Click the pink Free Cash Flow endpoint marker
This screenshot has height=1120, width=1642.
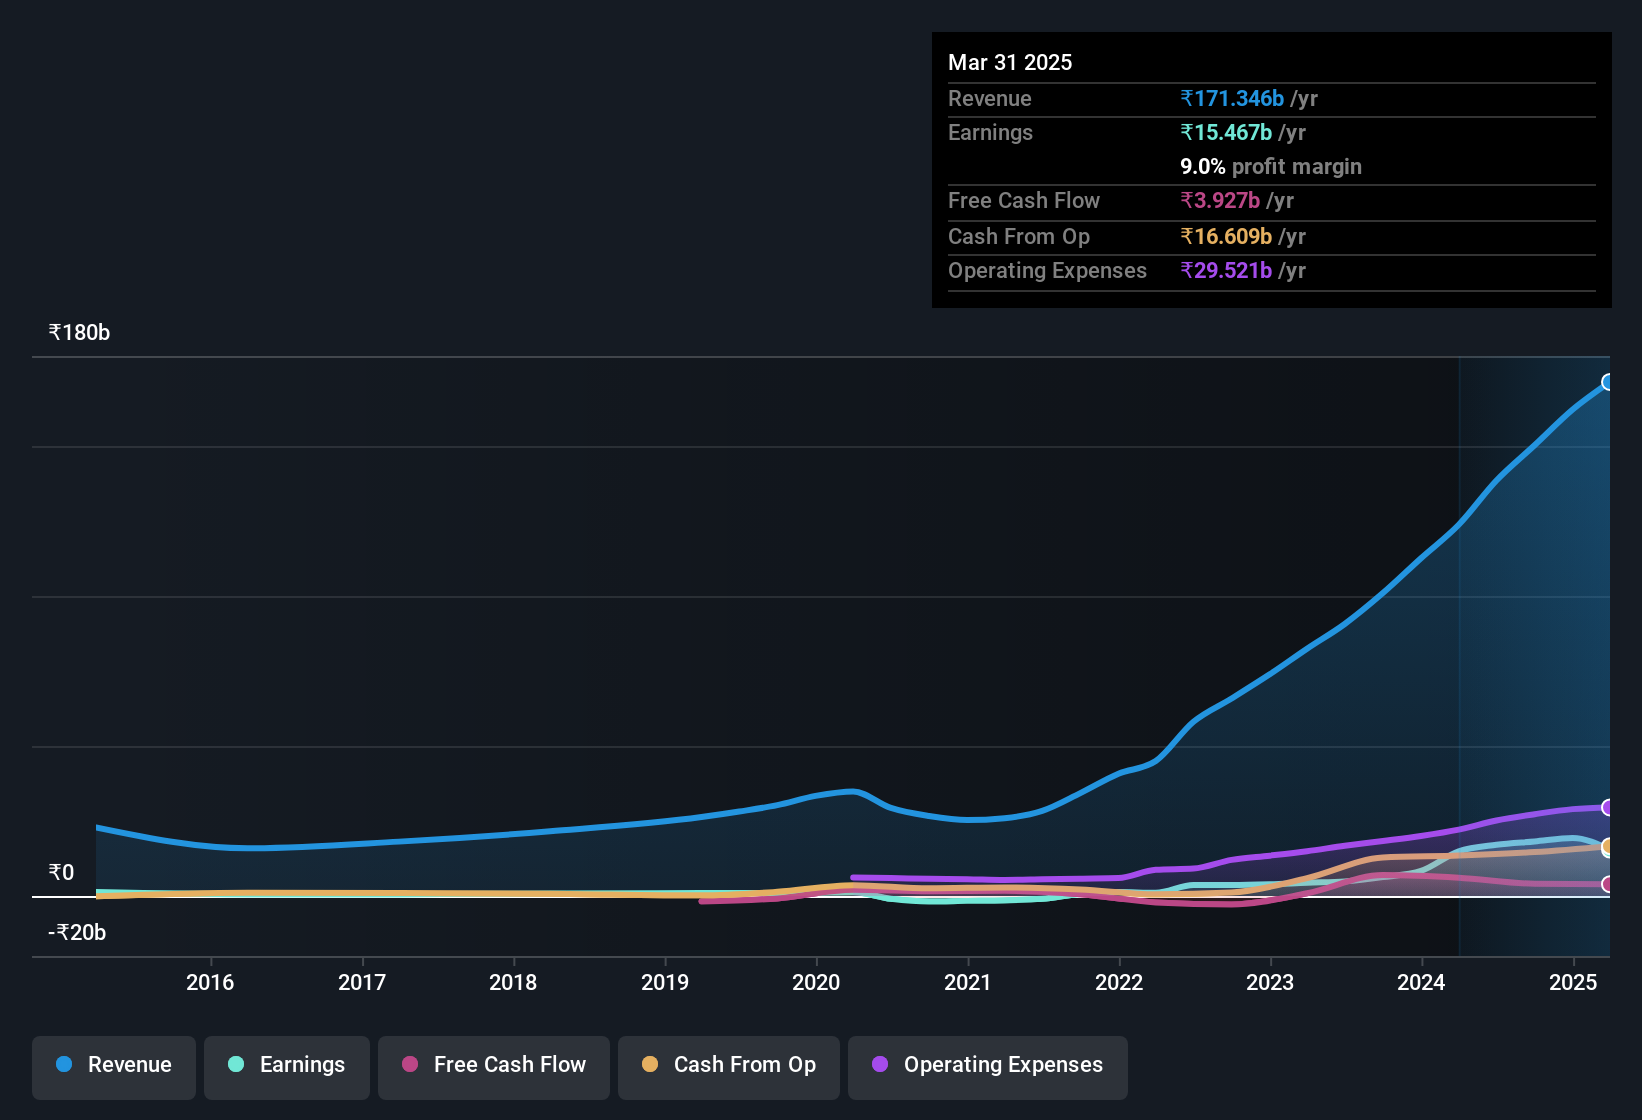1608,884
